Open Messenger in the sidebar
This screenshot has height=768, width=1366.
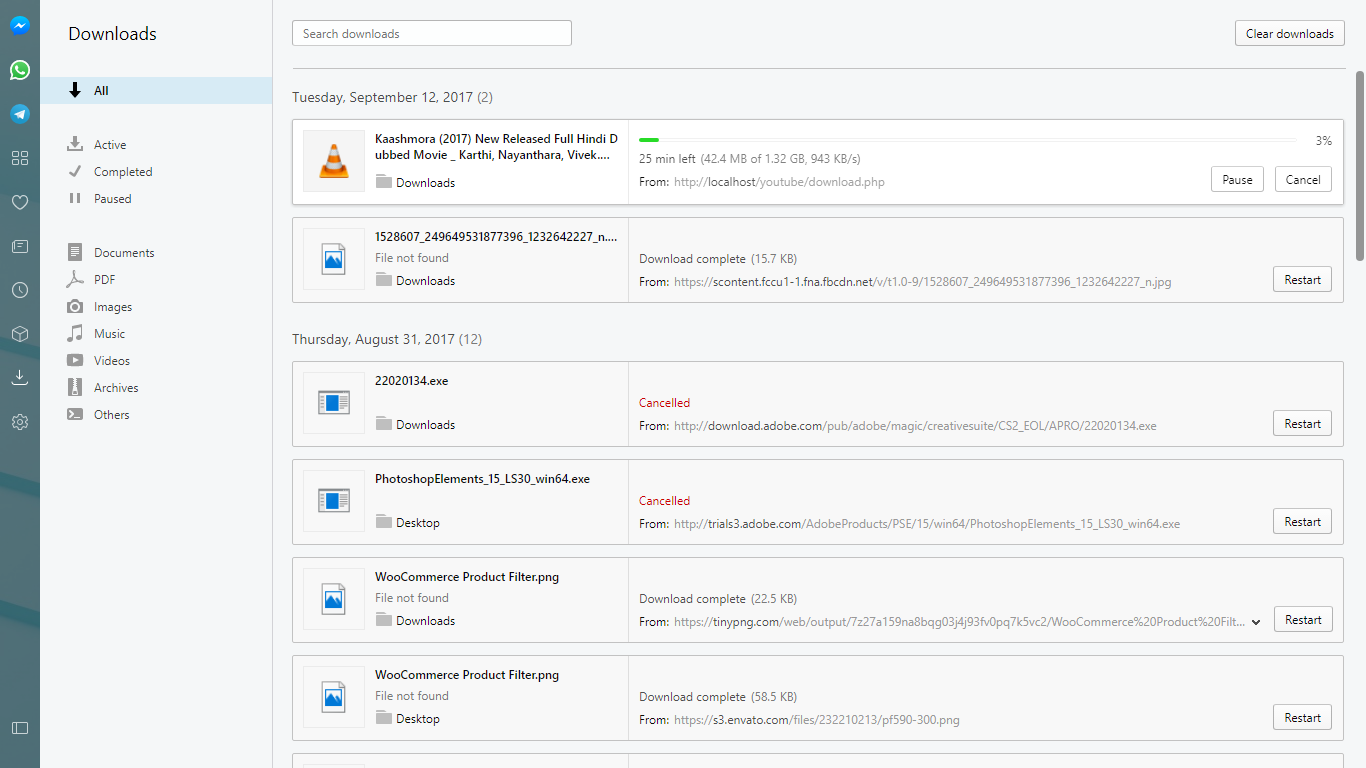pyautogui.click(x=20, y=26)
